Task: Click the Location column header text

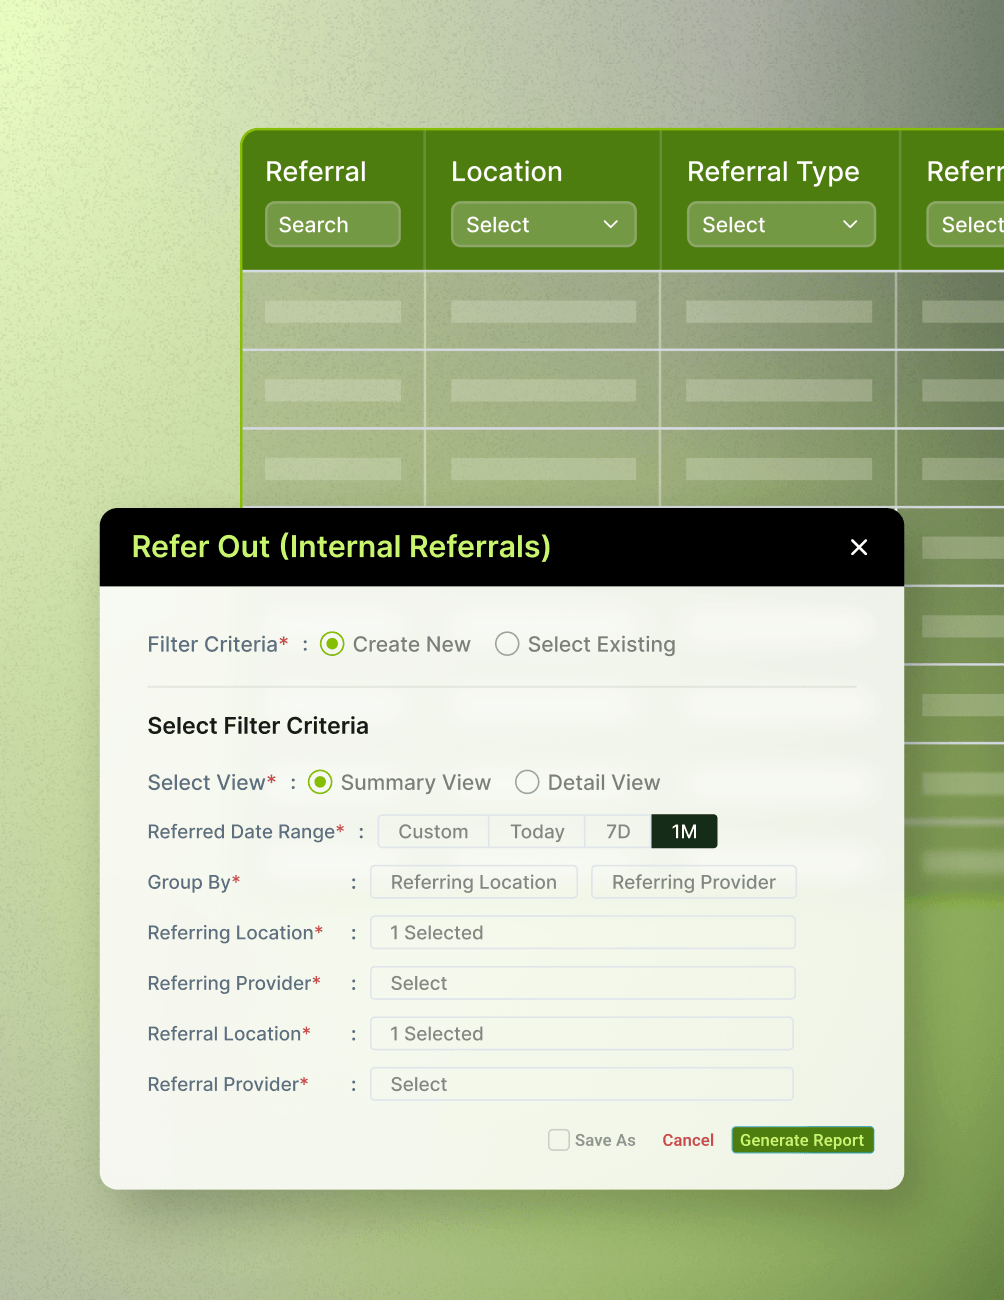Action: [x=507, y=172]
